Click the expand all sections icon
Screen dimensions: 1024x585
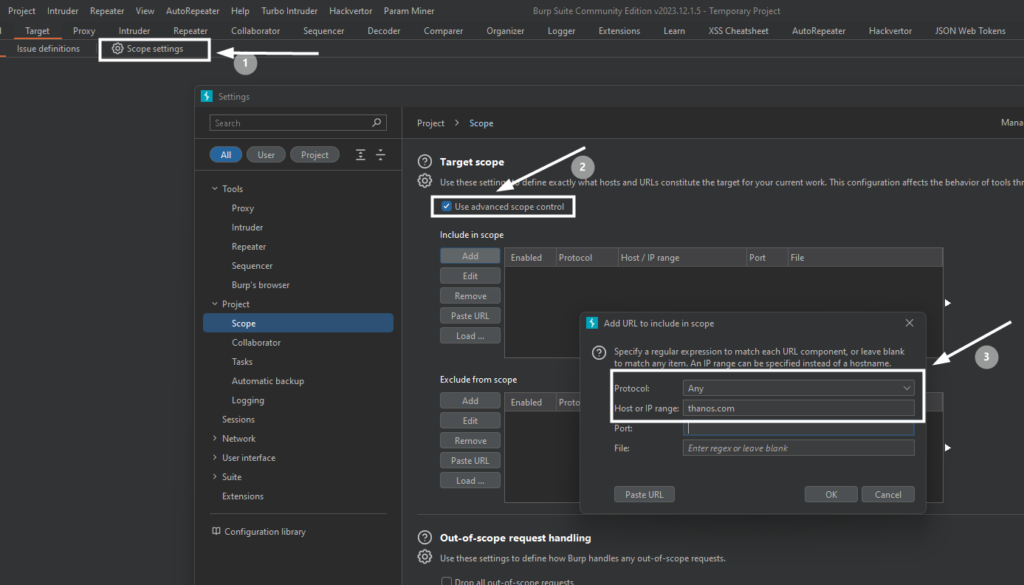coord(360,155)
